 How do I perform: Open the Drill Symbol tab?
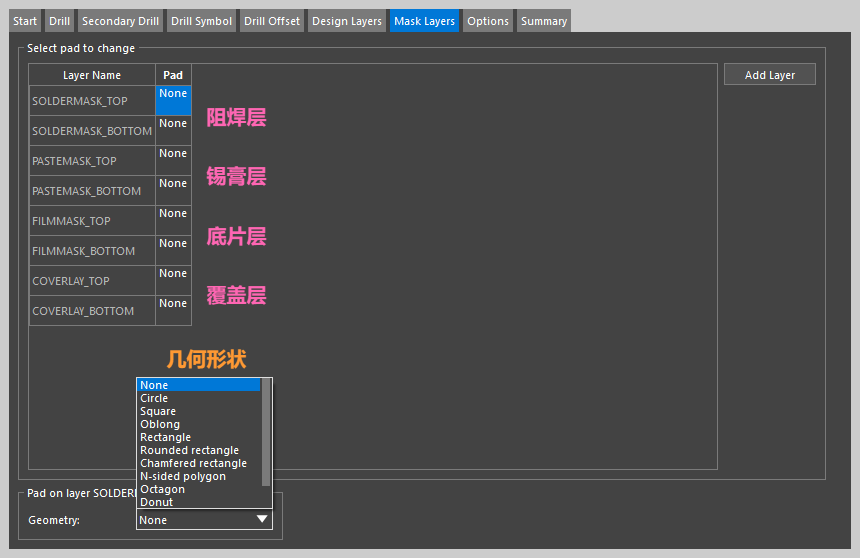[x=201, y=21]
